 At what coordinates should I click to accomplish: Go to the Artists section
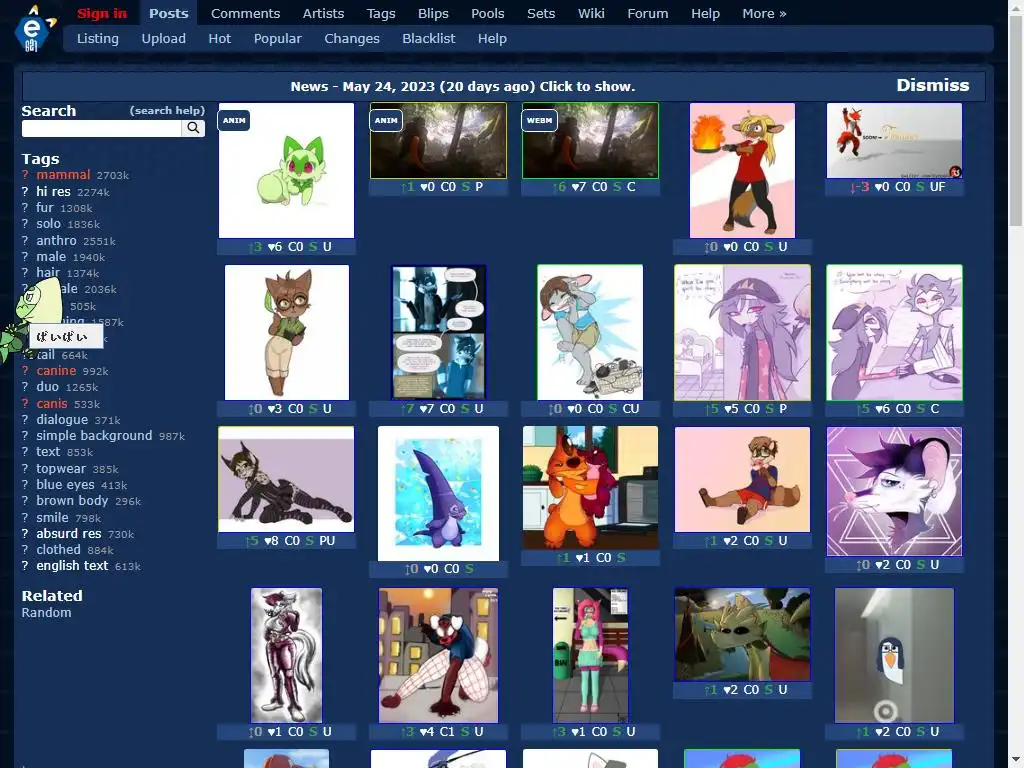click(x=323, y=13)
